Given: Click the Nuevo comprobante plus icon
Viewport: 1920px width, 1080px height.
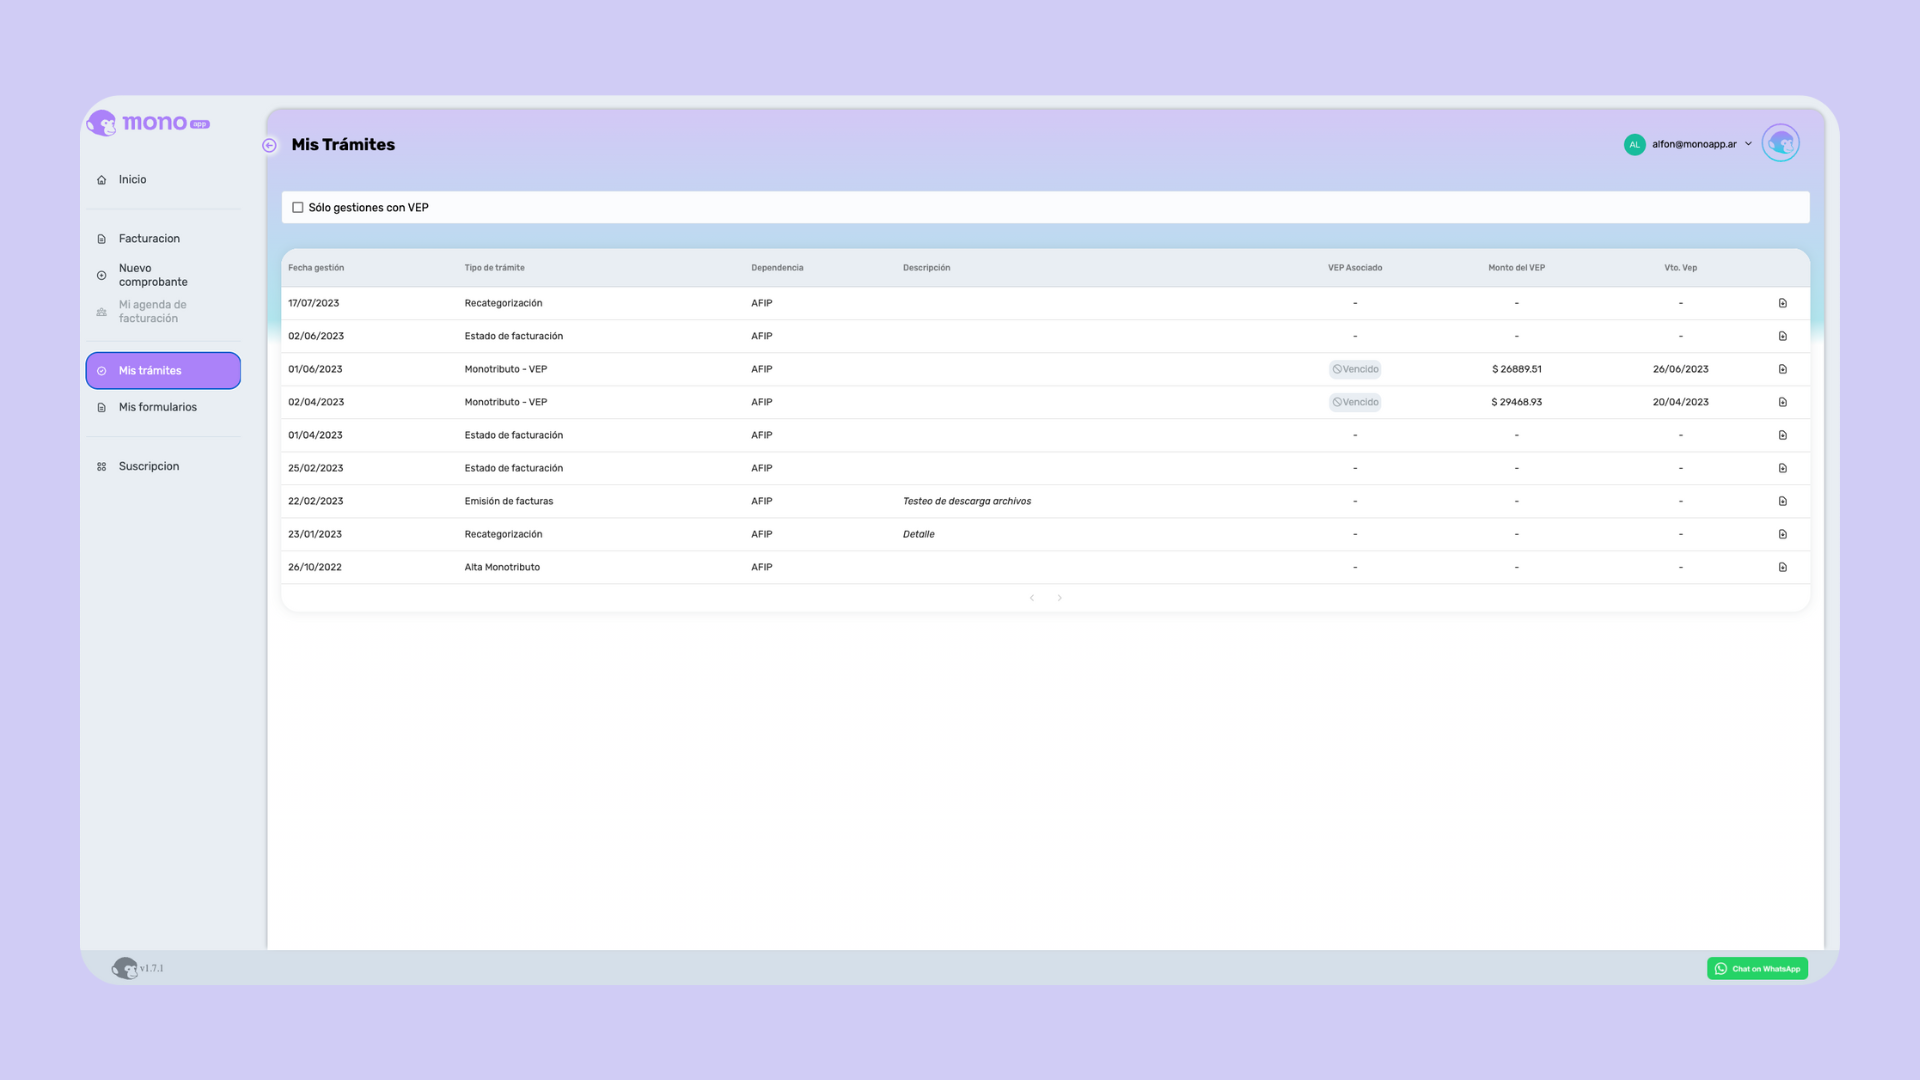Looking at the screenshot, I should 101,275.
